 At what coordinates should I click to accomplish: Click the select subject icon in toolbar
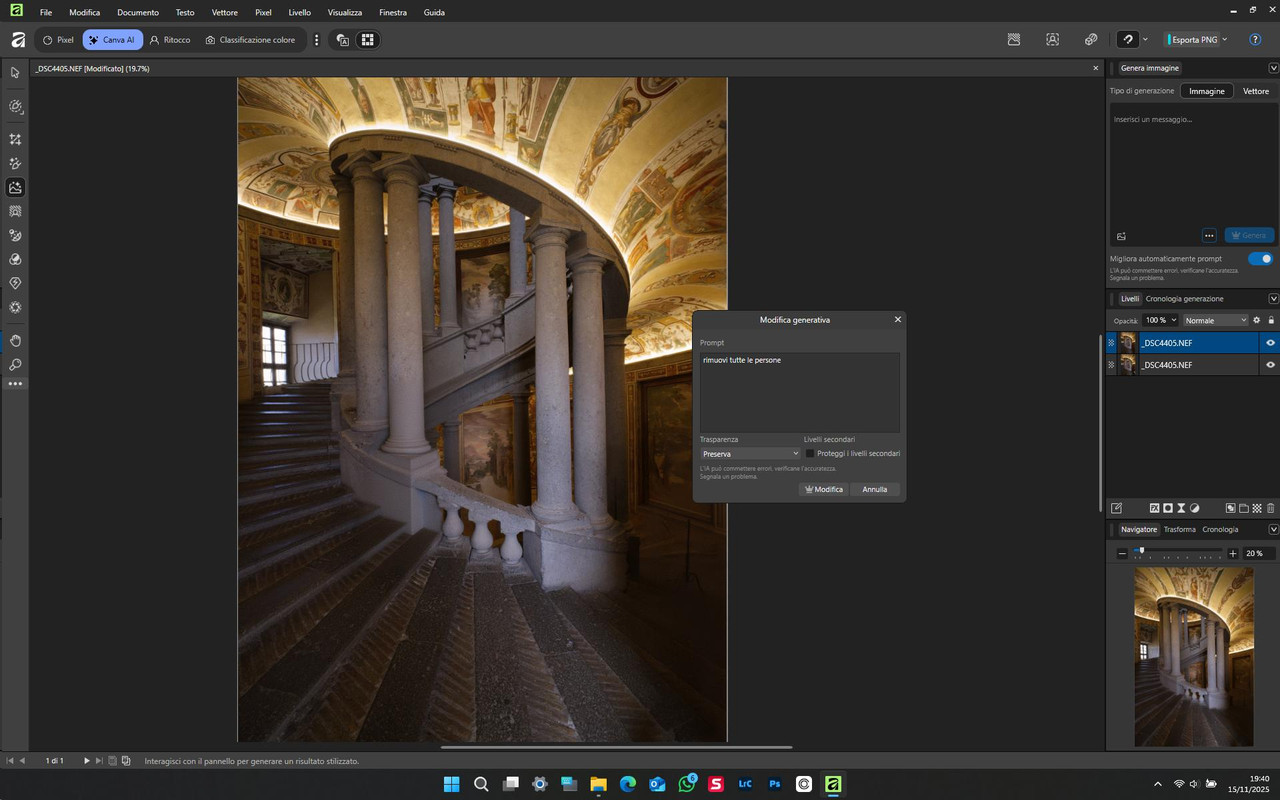tap(1053, 40)
